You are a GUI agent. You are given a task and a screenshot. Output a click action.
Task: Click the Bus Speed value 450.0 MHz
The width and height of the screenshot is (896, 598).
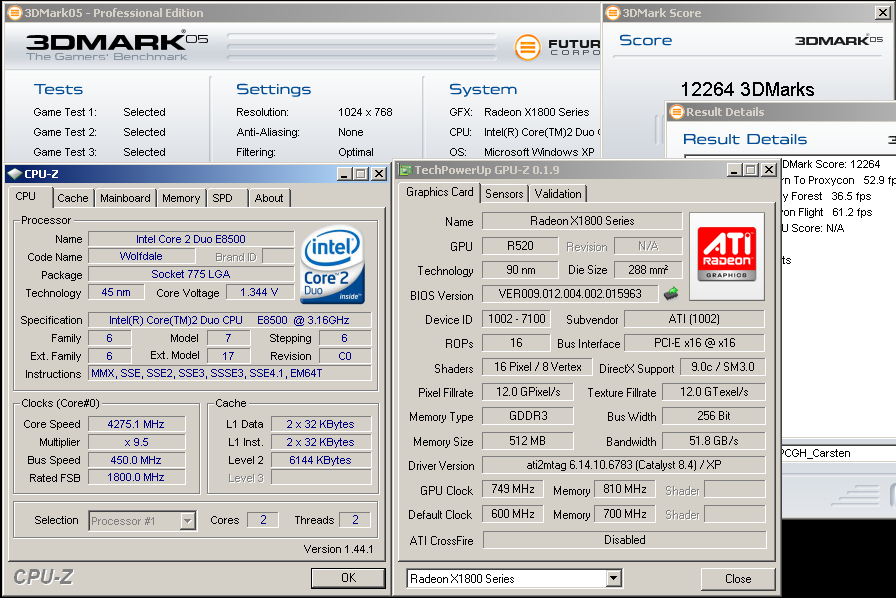pos(137,460)
